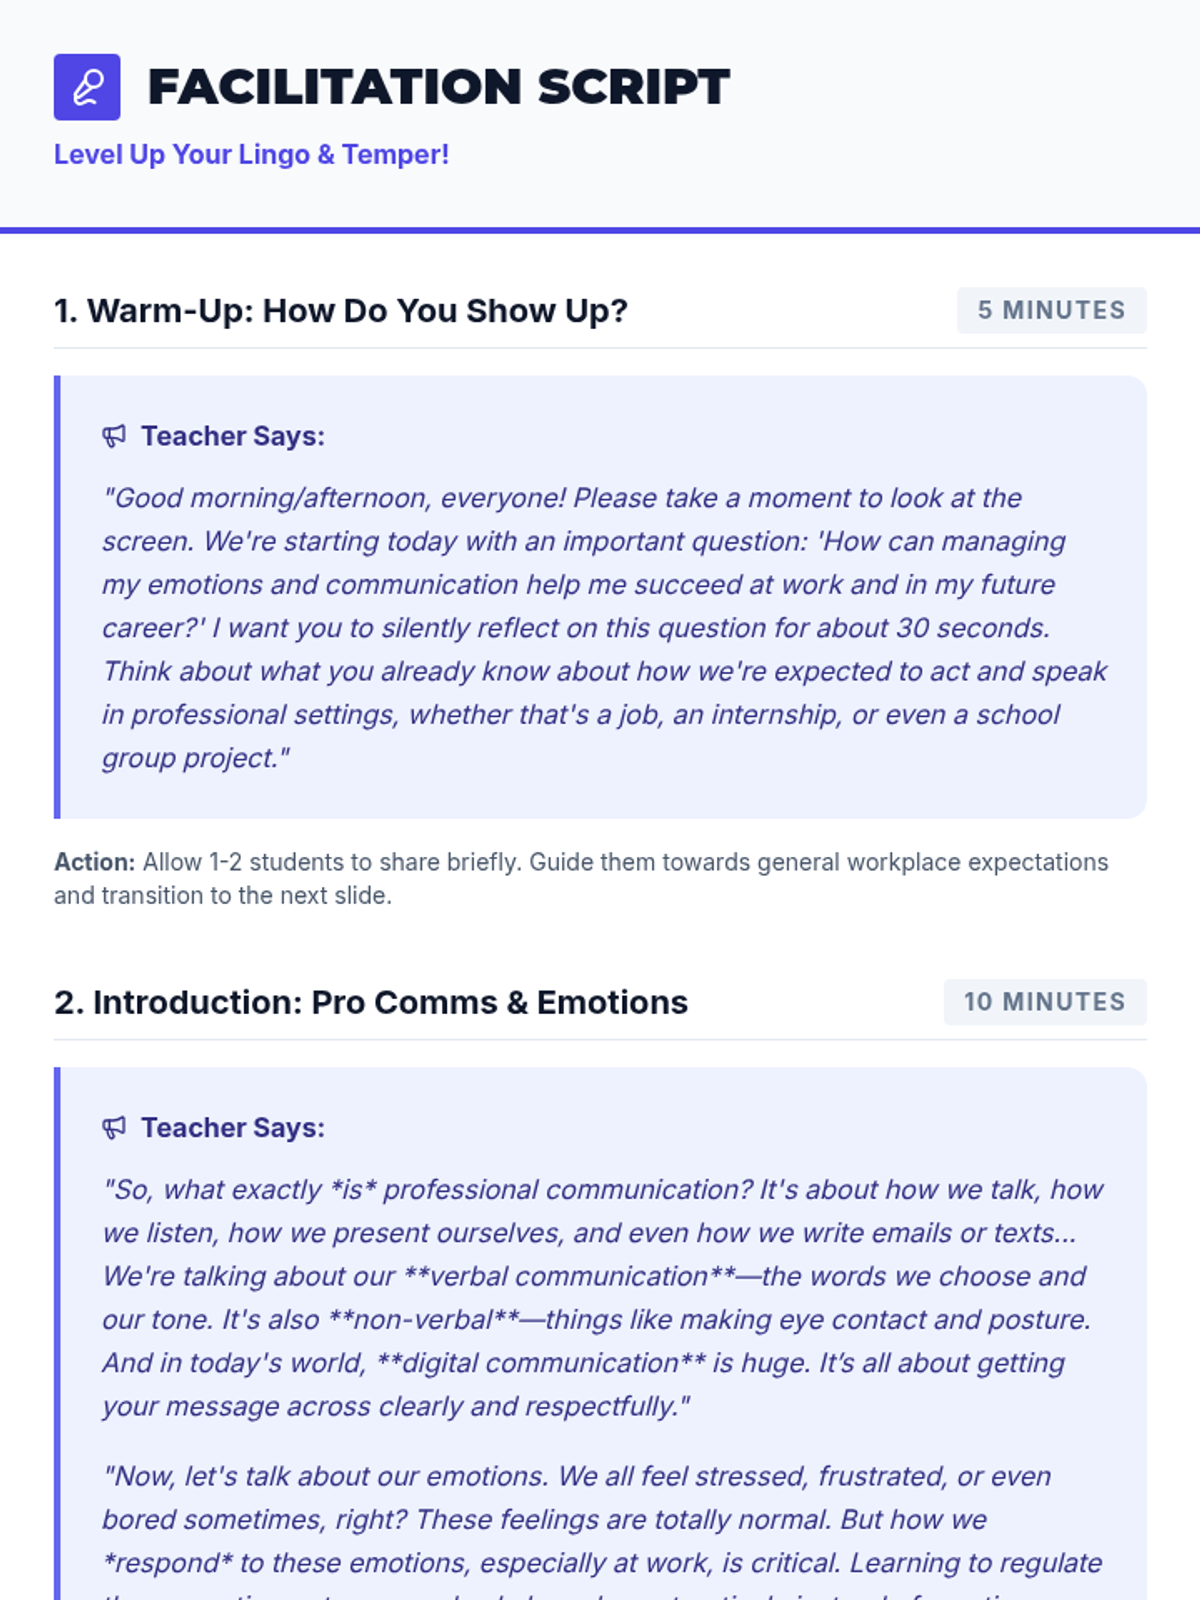Click the 'Introduction: Pro Comms & Emotions' heading

[371, 1002]
